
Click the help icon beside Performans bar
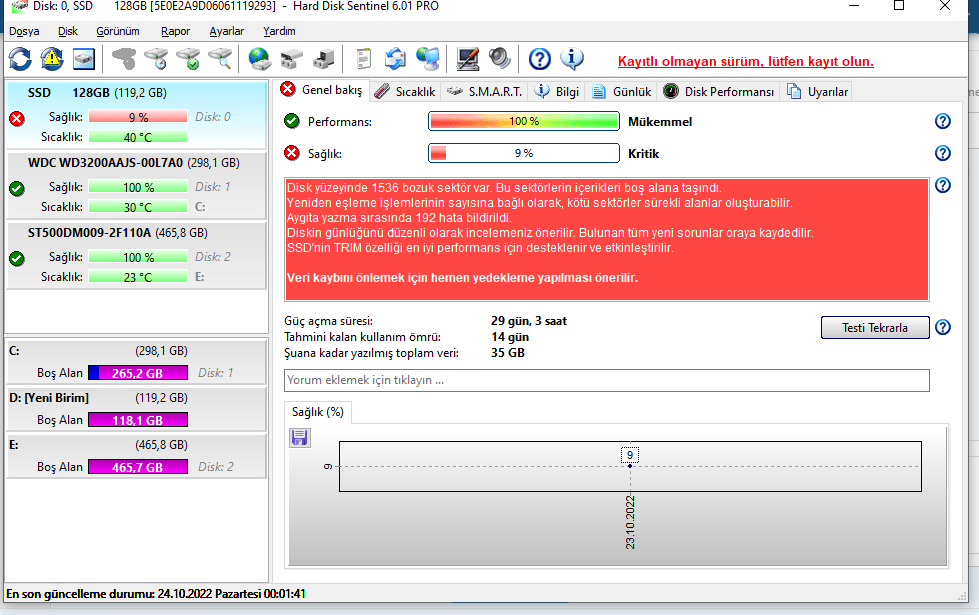pos(942,121)
